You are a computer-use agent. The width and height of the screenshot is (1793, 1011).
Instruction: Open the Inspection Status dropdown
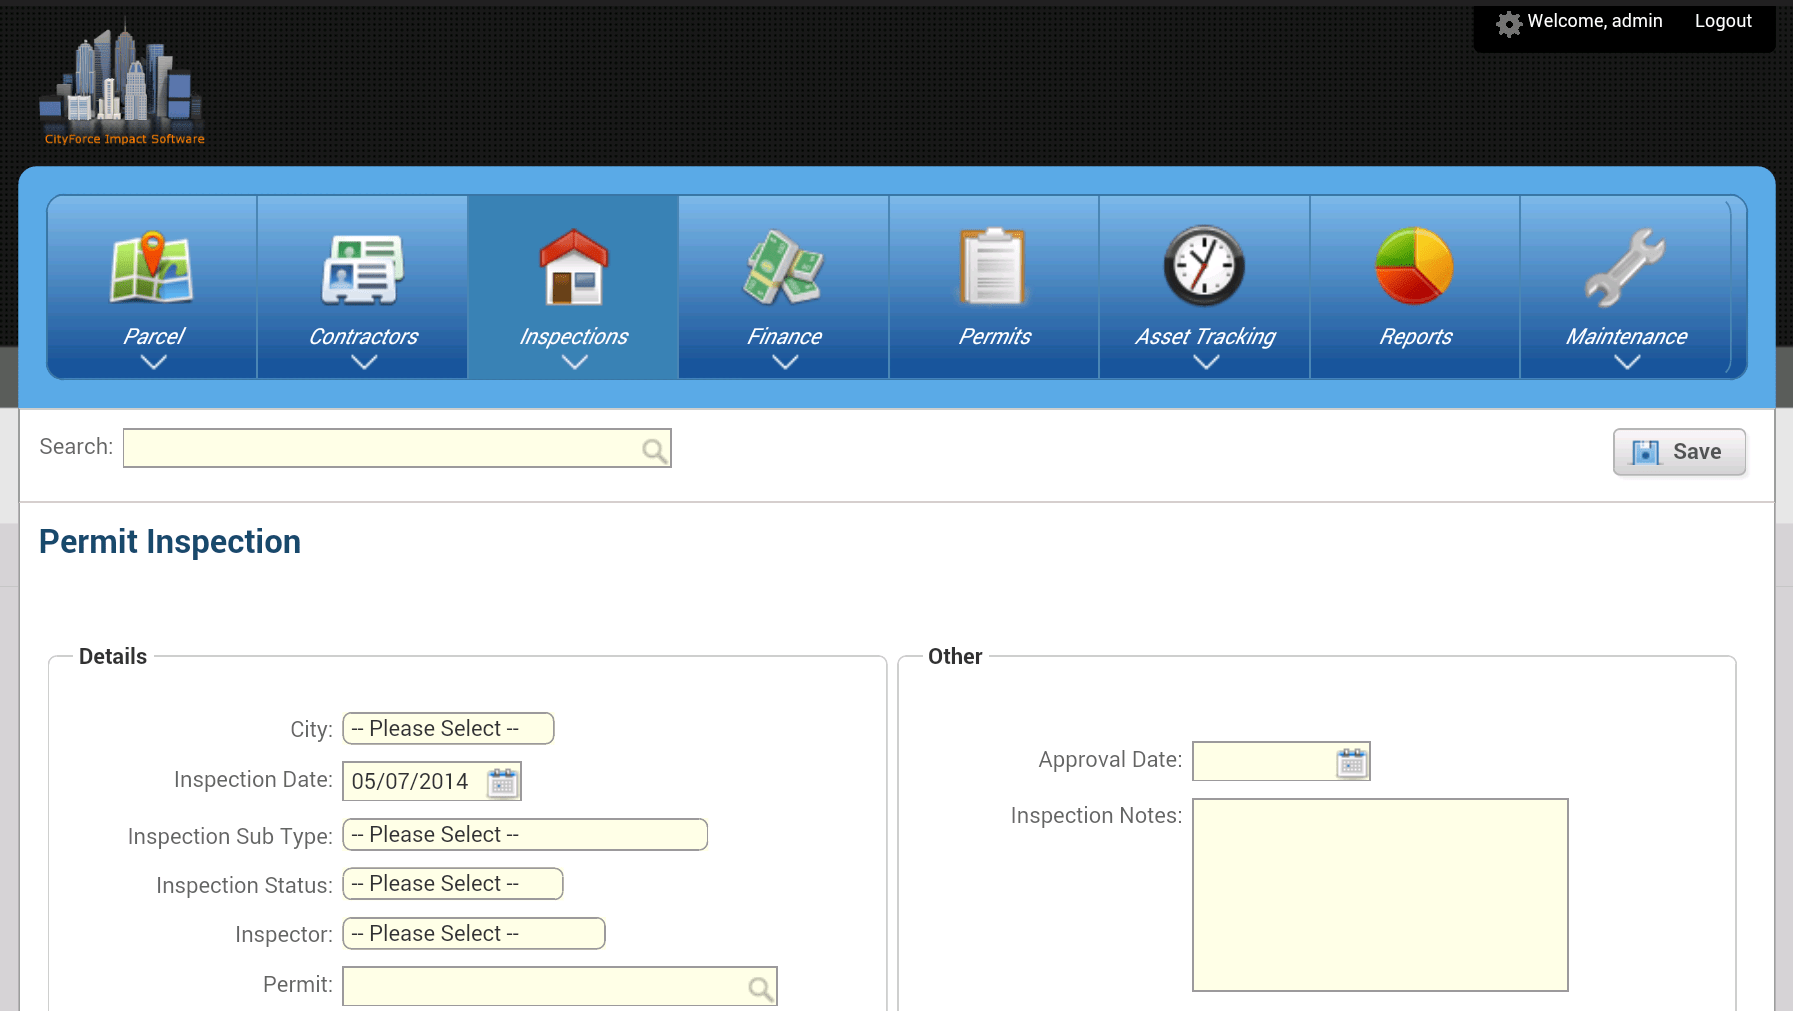pyautogui.click(x=452, y=883)
